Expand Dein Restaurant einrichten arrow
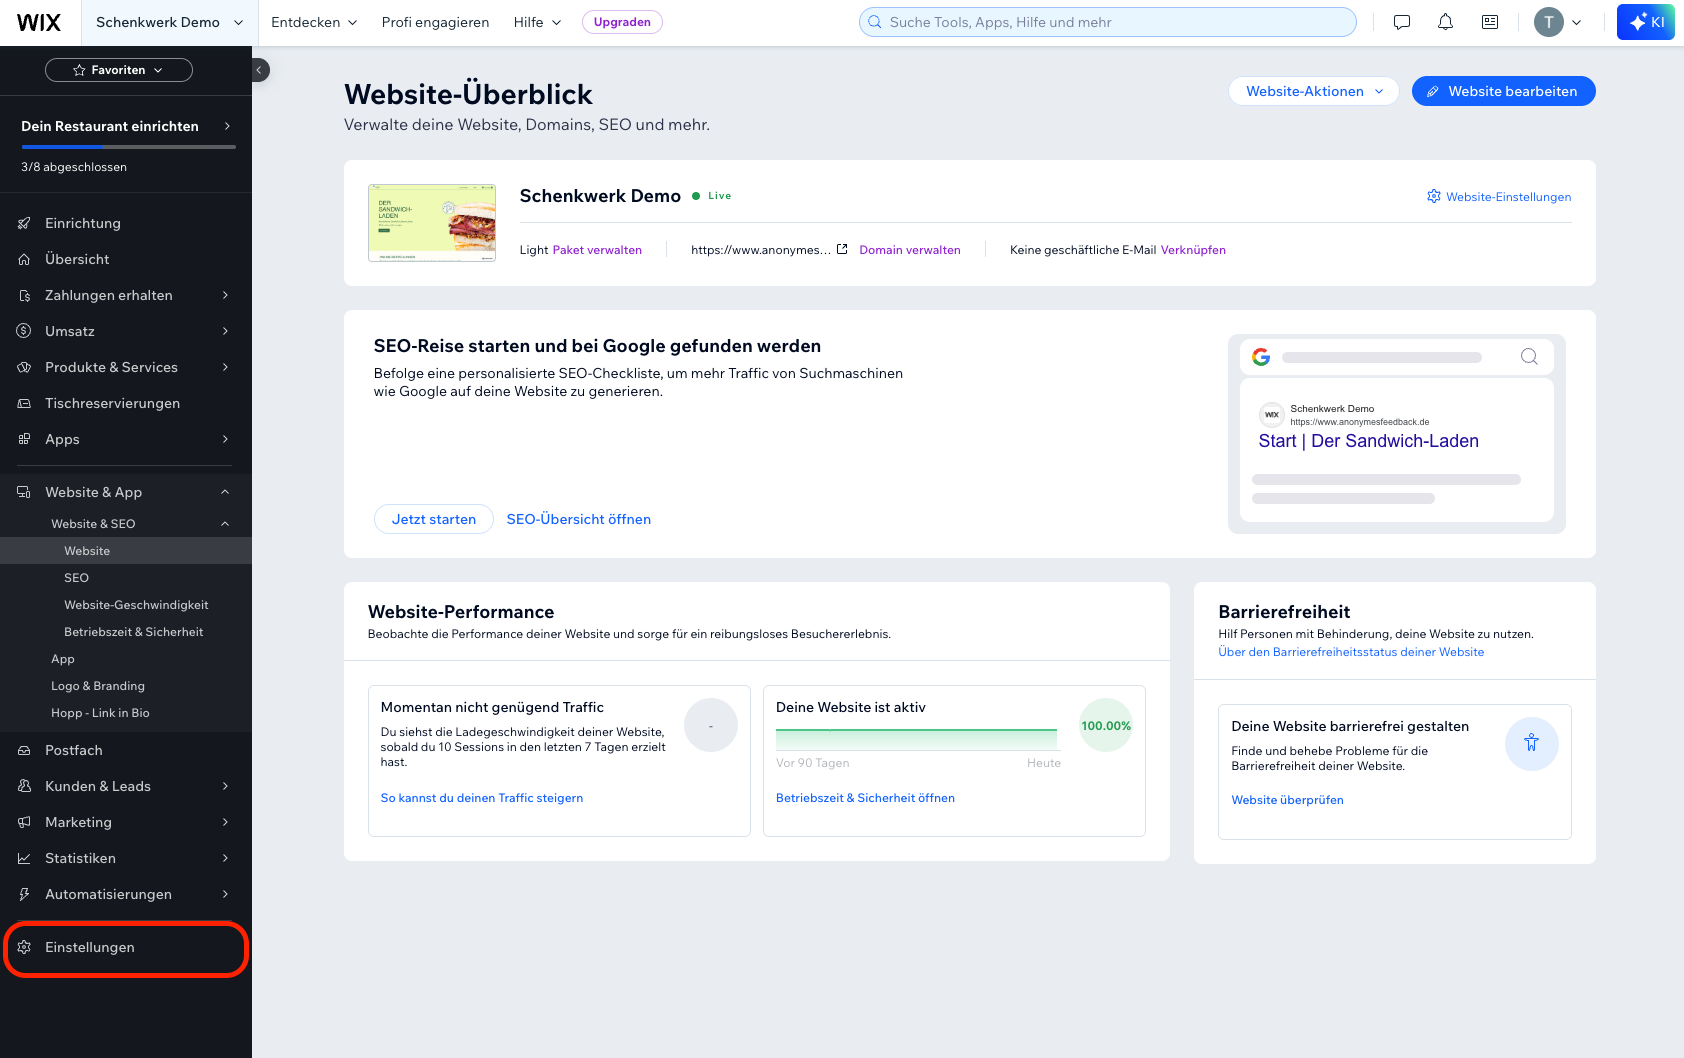Screen dimensions: 1684x1058 [227, 126]
